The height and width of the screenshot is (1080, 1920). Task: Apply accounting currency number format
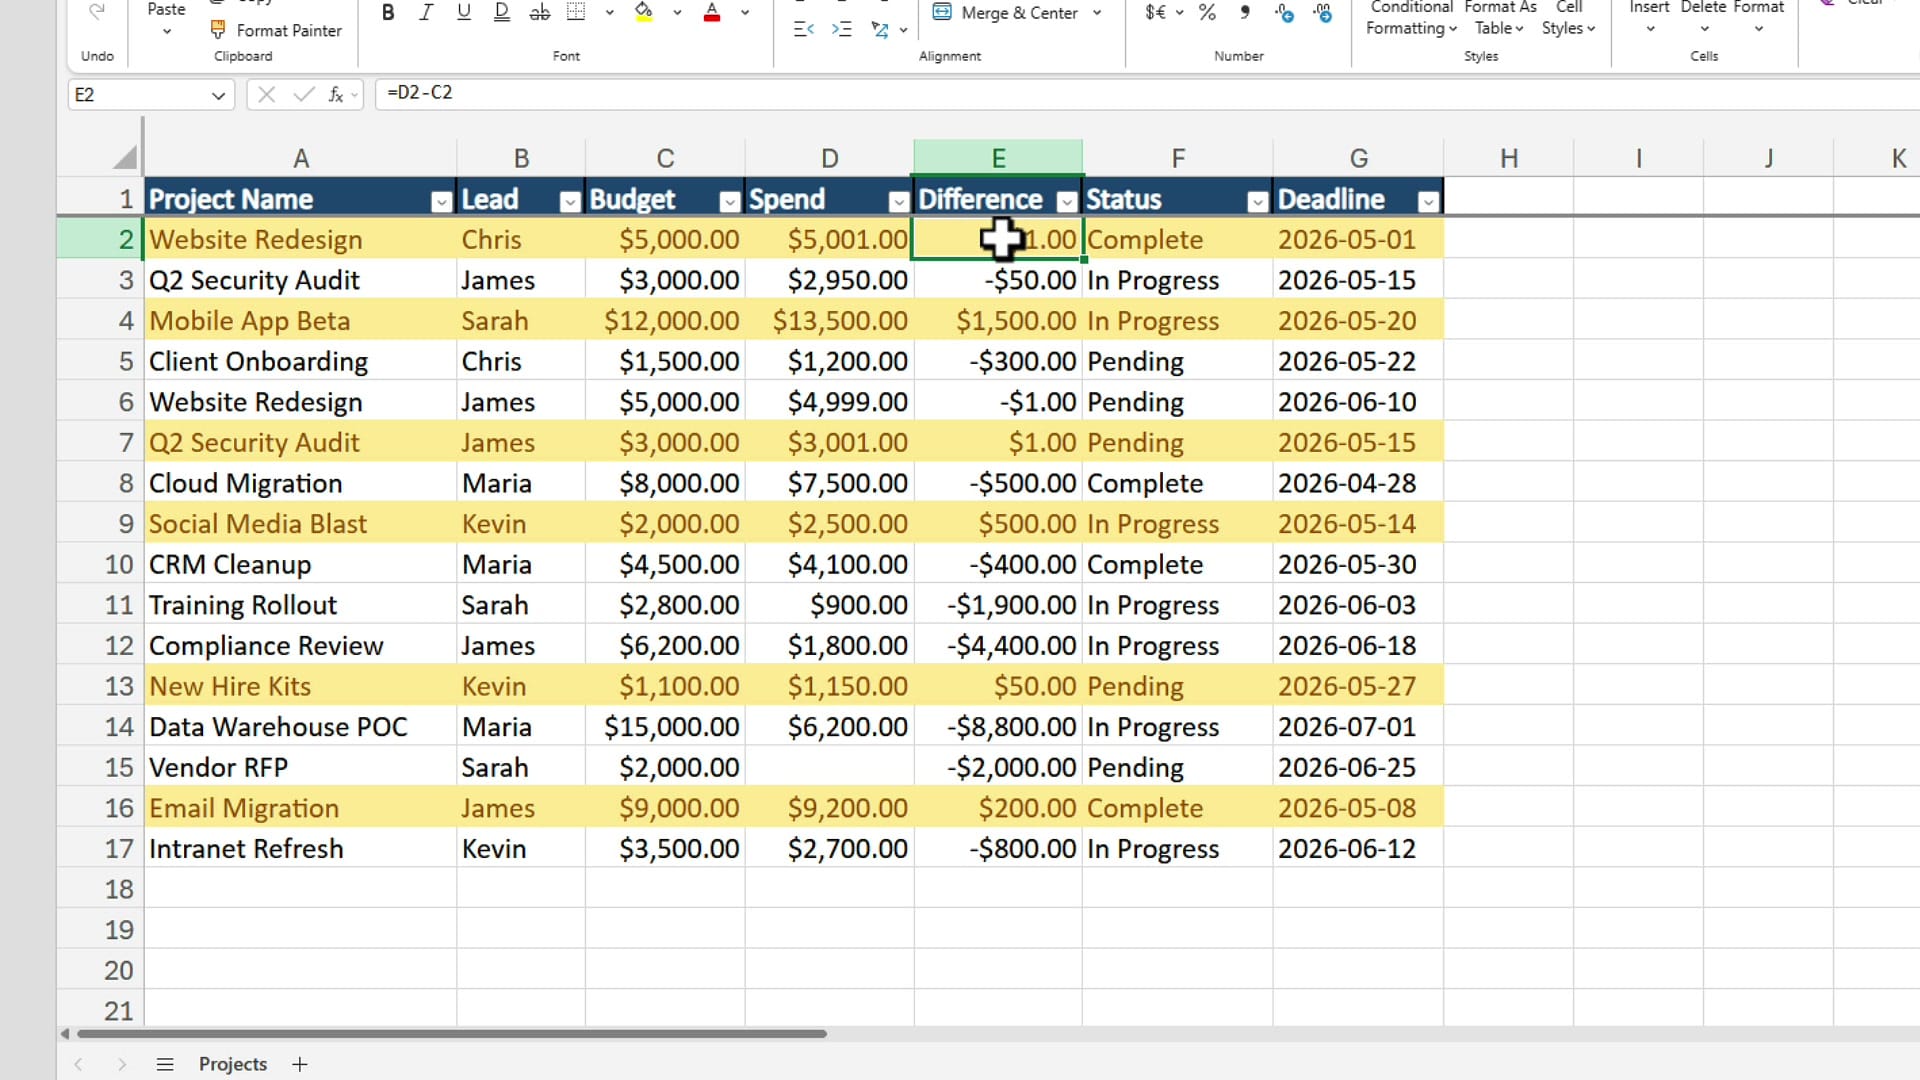(1156, 13)
